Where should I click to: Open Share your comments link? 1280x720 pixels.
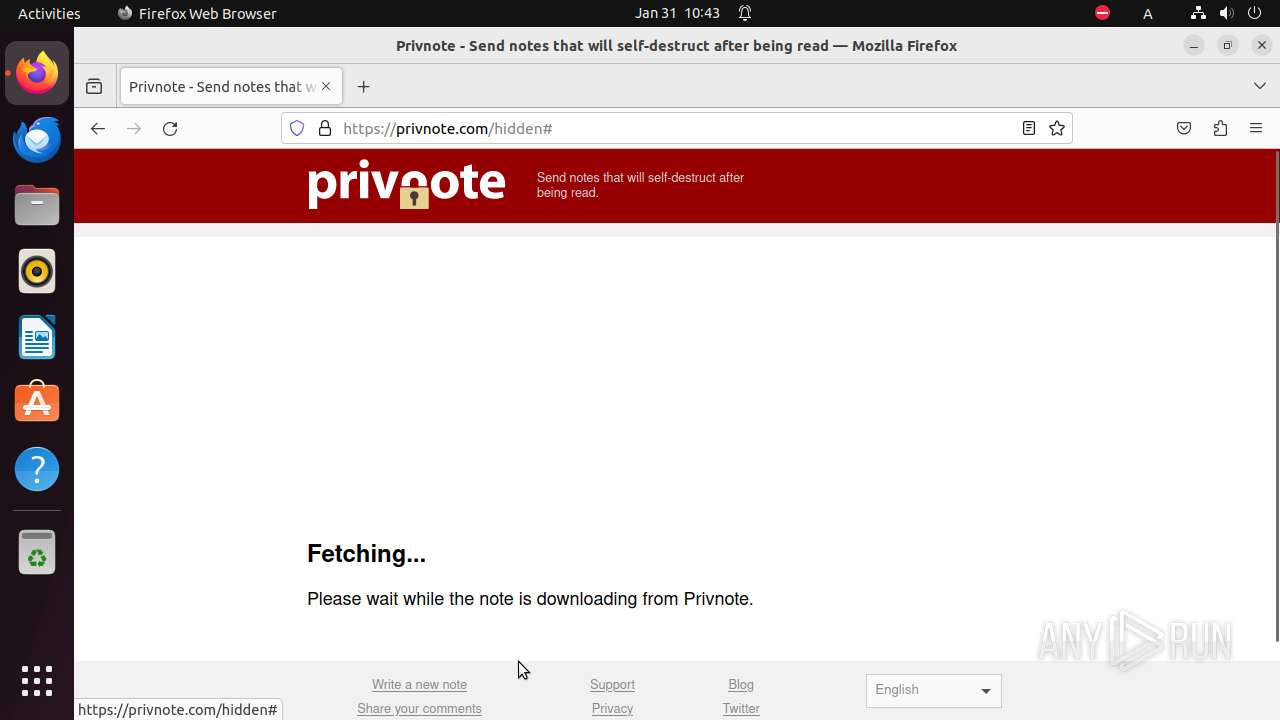[419, 709]
